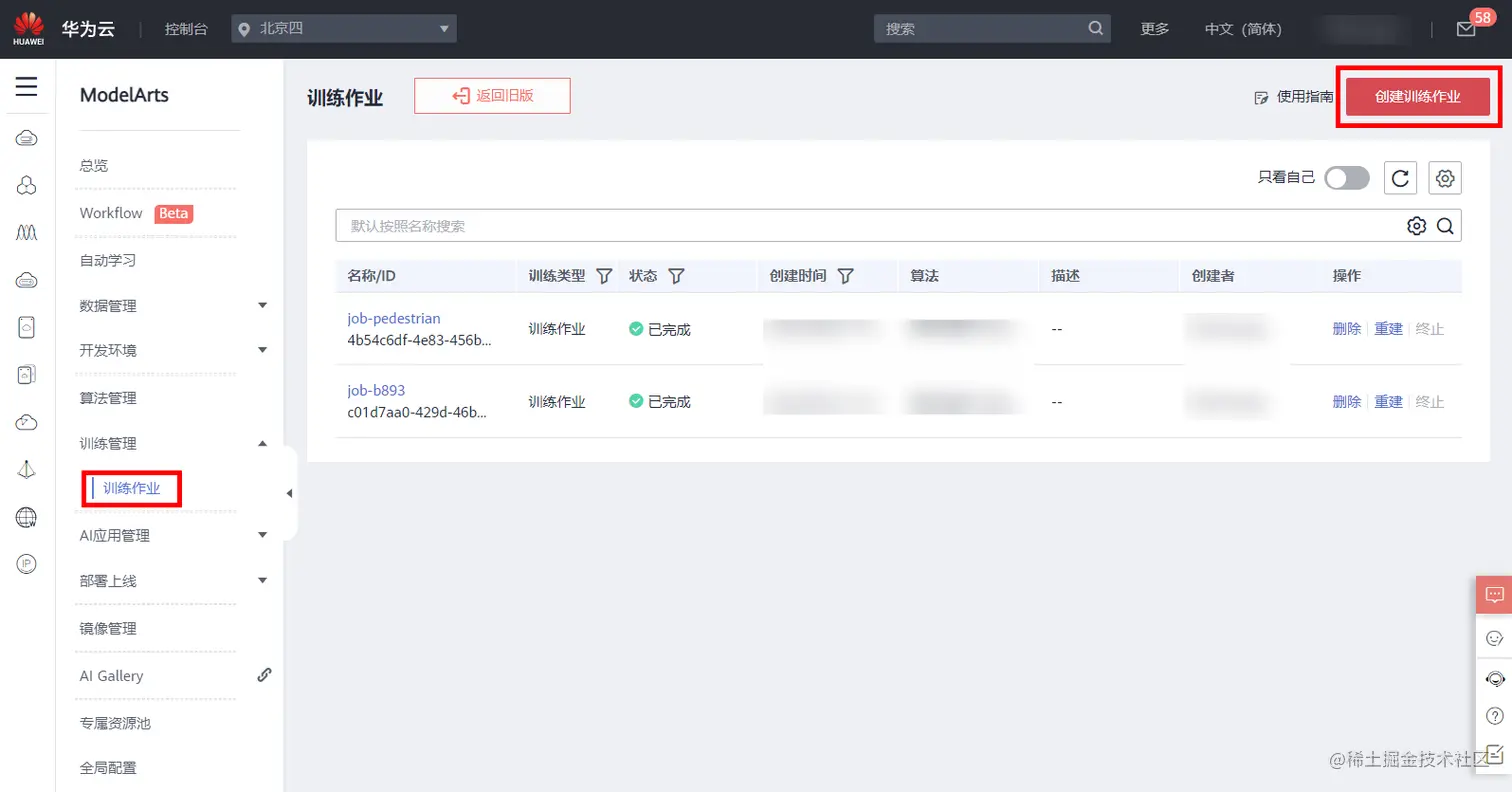This screenshot has width=1512, height=792.
Task: Click the magnifier in the job search box
Action: click(x=1445, y=226)
